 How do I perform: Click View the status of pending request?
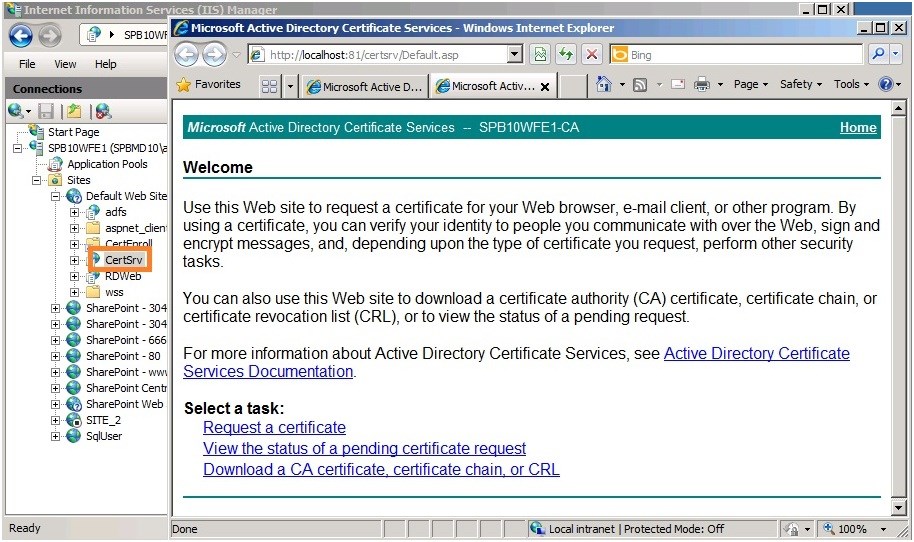click(364, 449)
